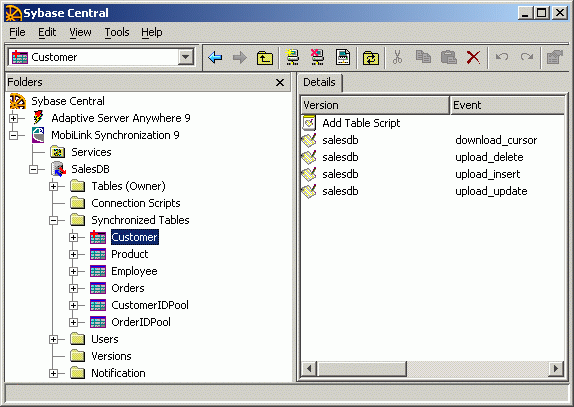574x407 pixels.
Task: Collapse MobiLink Synchronization 9 node
Action: click(x=14, y=135)
